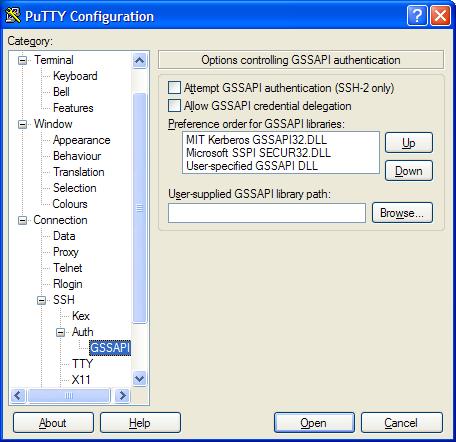This screenshot has width=456, height=442.
Task: Select the Colours category item
Action: (x=70, y=204)
